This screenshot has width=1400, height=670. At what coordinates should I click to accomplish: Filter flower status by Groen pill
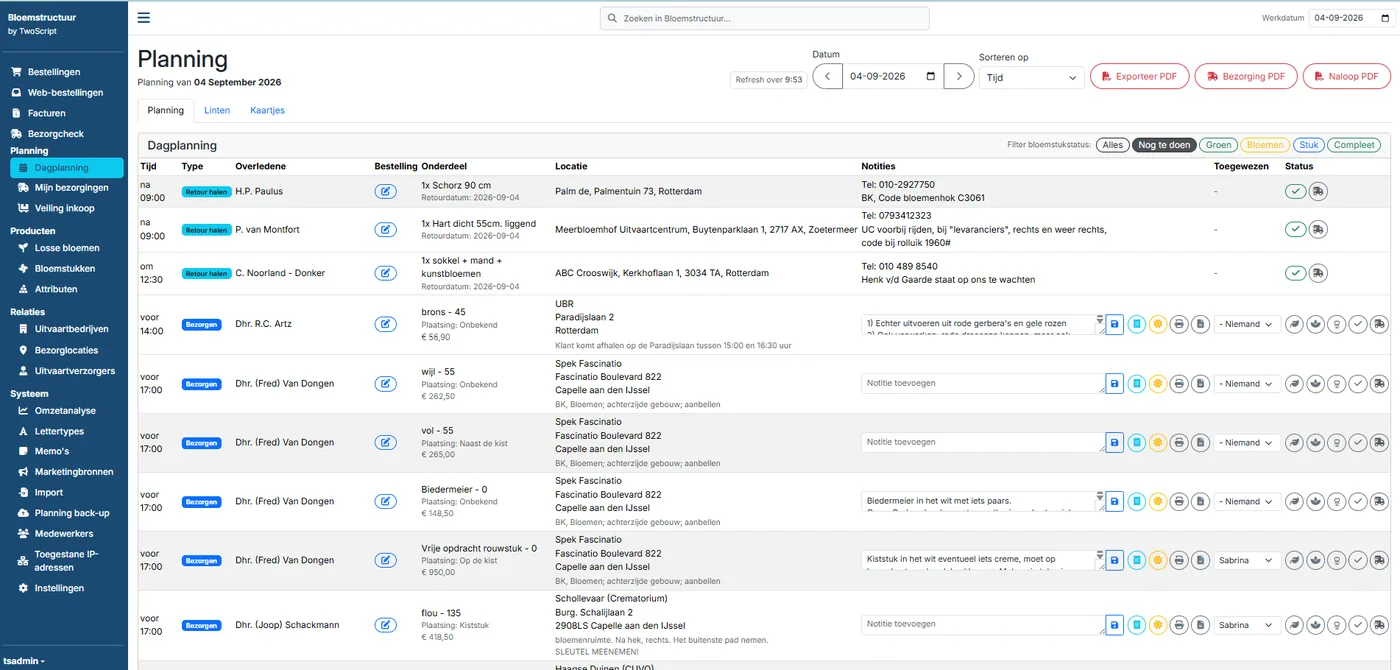1219,145
